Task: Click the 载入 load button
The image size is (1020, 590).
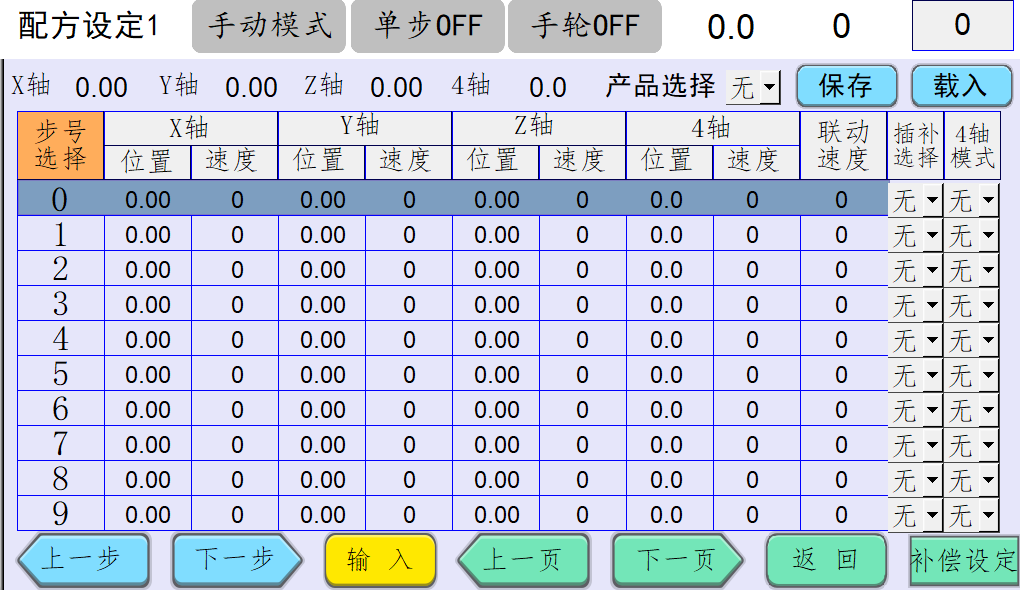Action: pos(960,86)
